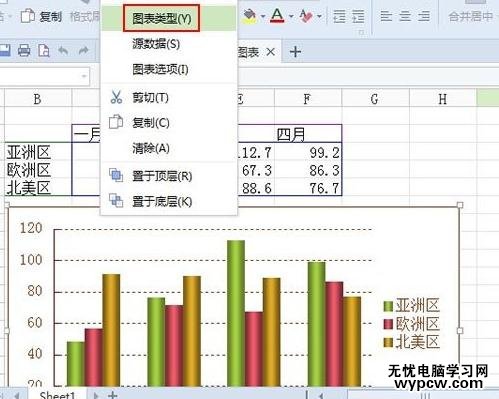Click the Redo arrow icon

pyautogui.click(x=83, y=51)
